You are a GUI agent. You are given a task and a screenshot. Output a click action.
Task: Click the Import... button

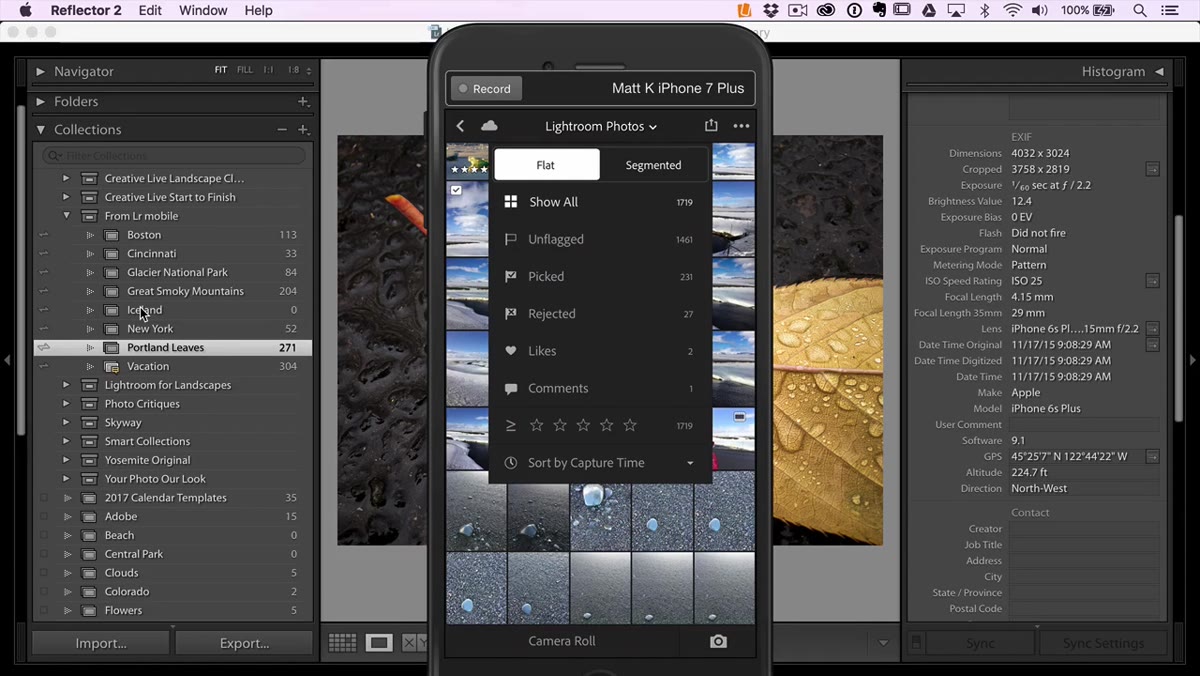pos(101,643)
